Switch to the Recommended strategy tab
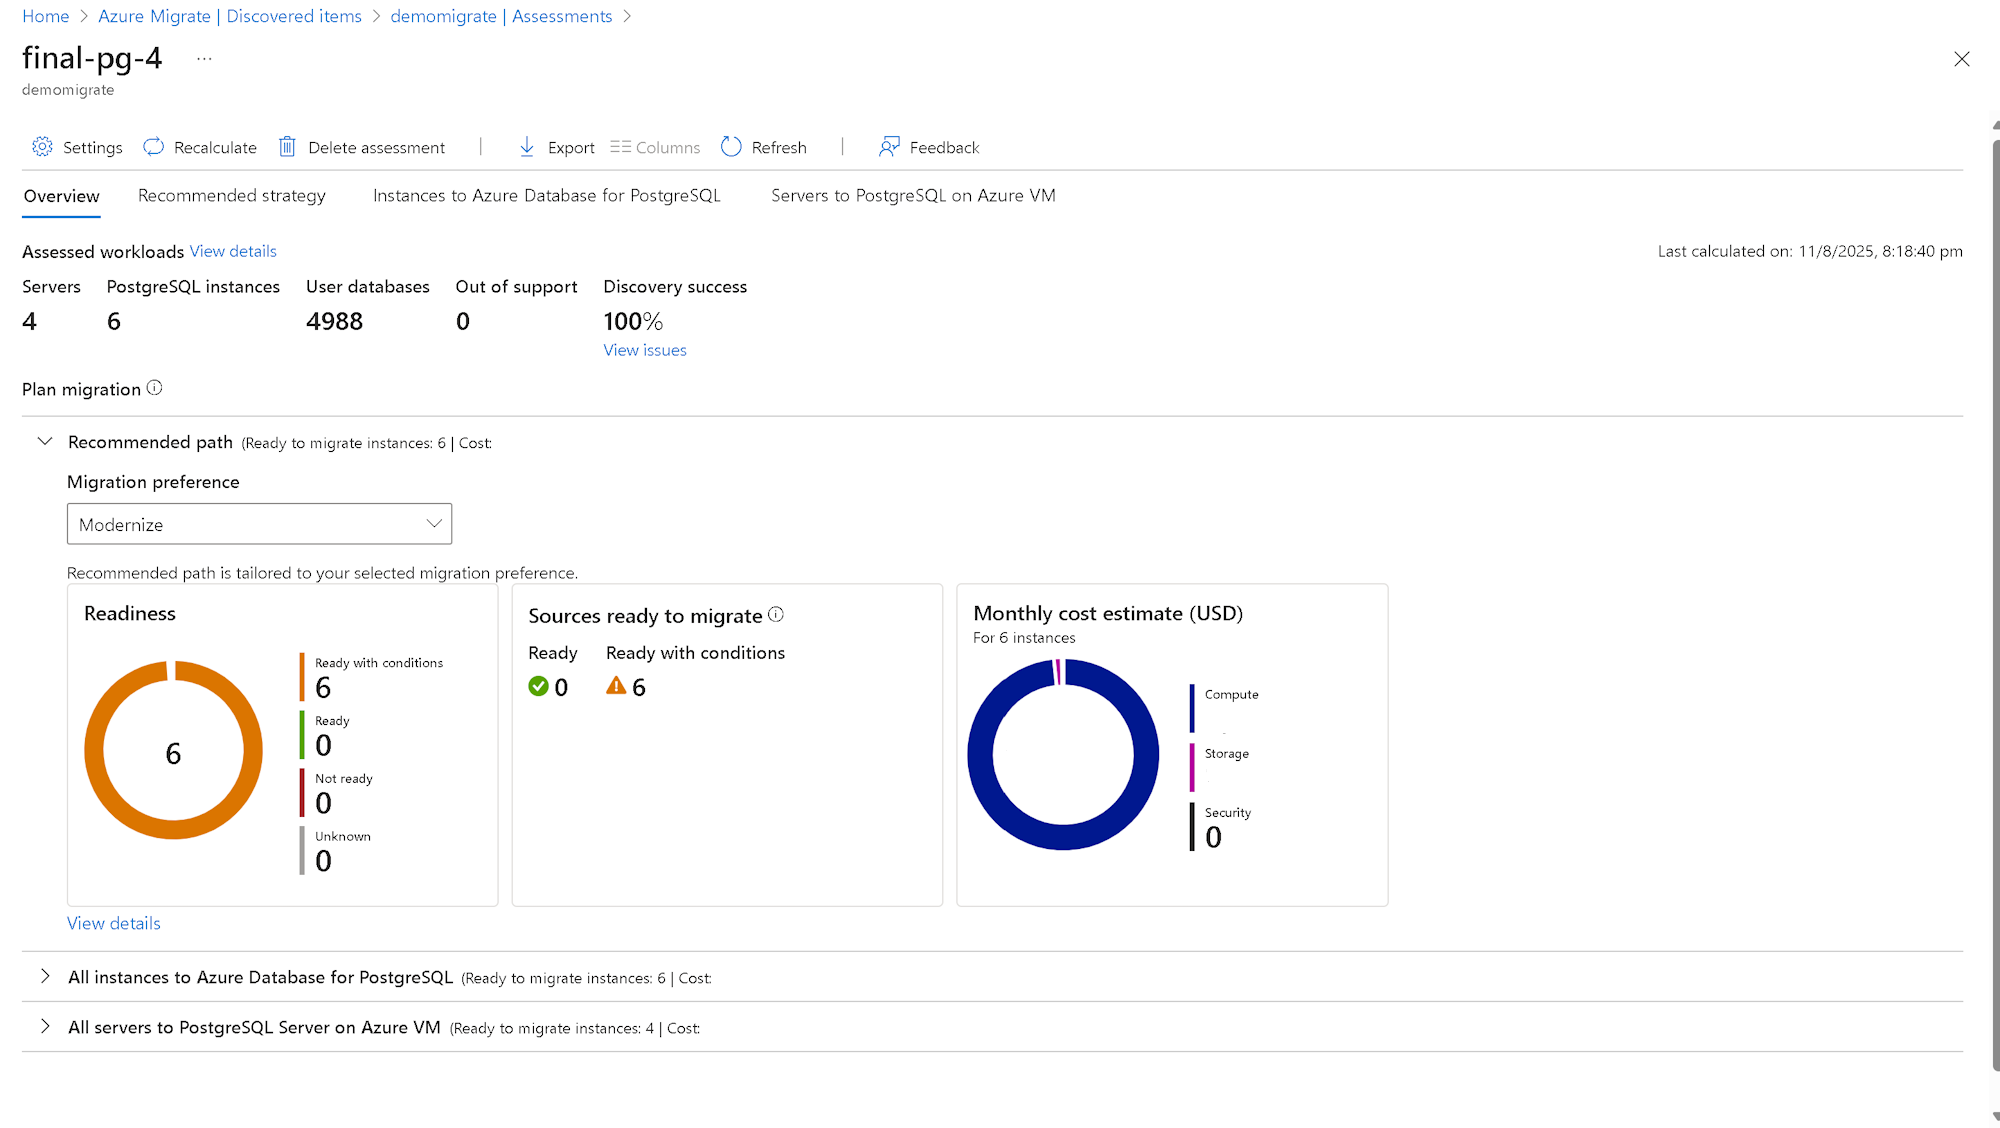2000x1128 pixels. click(232, 196)
